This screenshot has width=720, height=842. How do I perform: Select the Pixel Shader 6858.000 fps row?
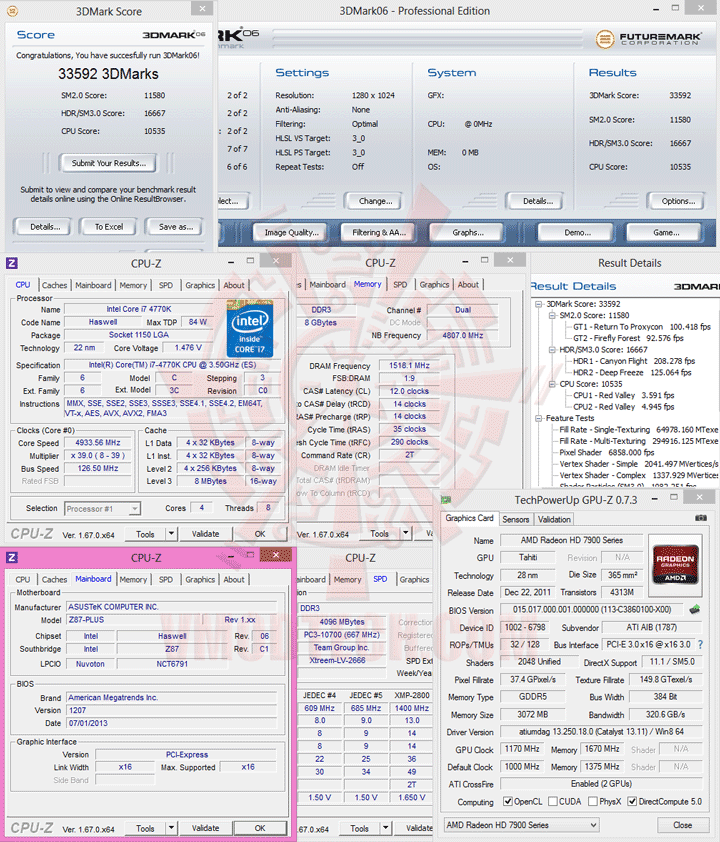(x=607, y=453)
